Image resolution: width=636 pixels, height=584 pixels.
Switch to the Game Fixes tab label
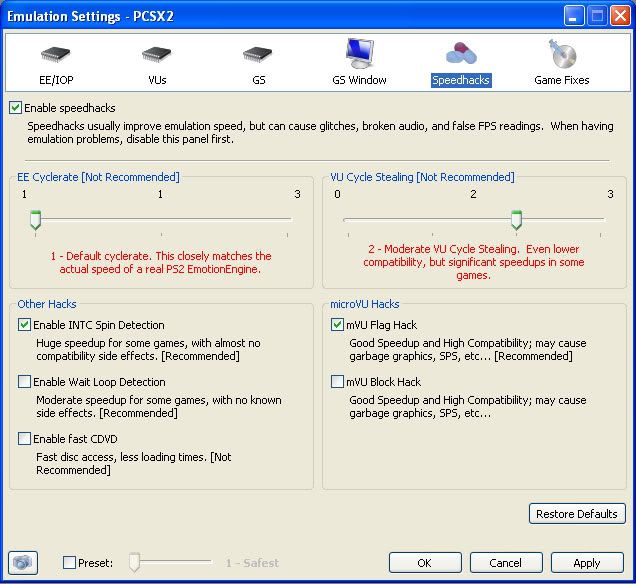click(562, 80)
